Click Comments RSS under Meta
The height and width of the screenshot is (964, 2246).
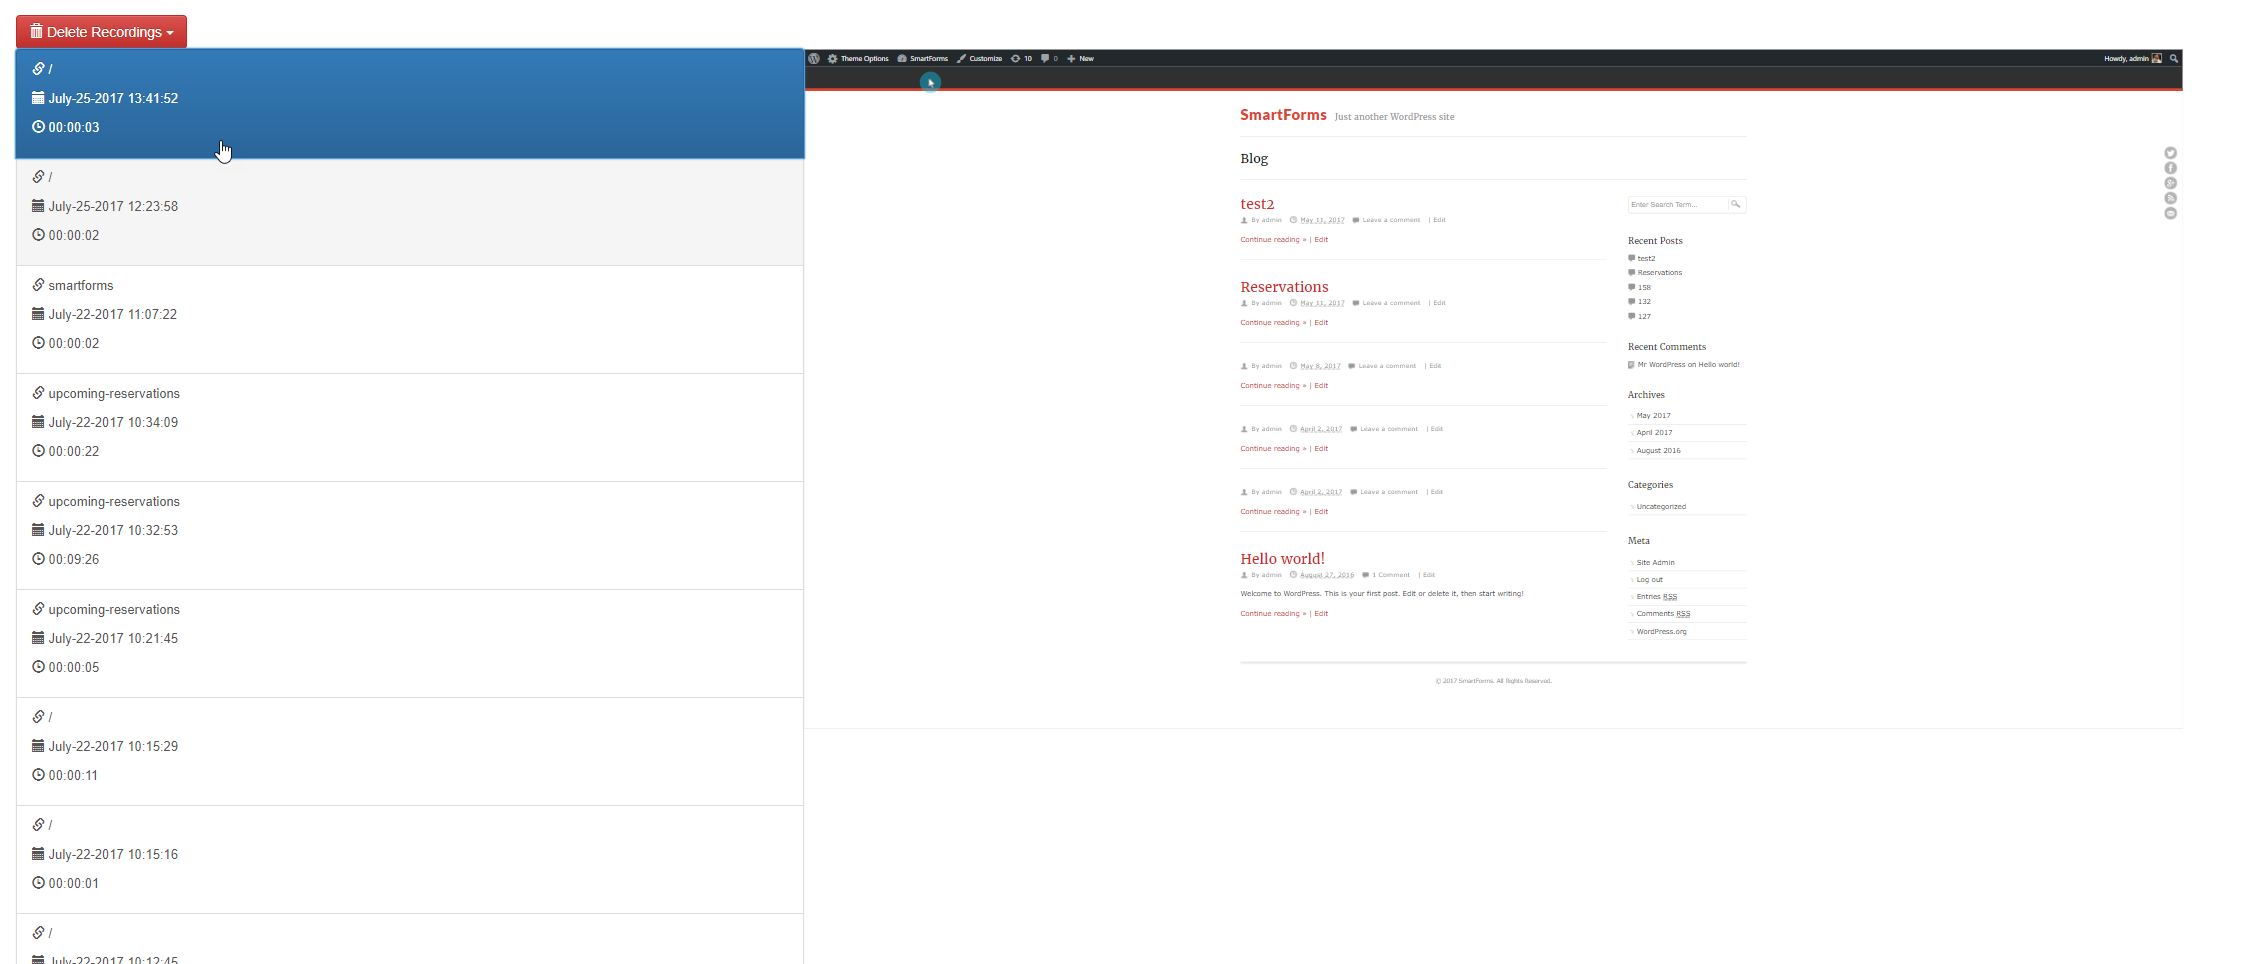point(1663,614)
